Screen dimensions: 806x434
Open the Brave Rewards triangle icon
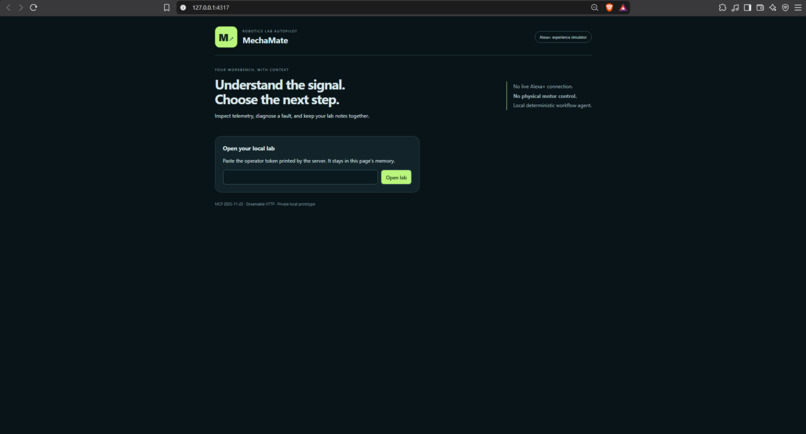pyautogui.click(x=623, y=8)
